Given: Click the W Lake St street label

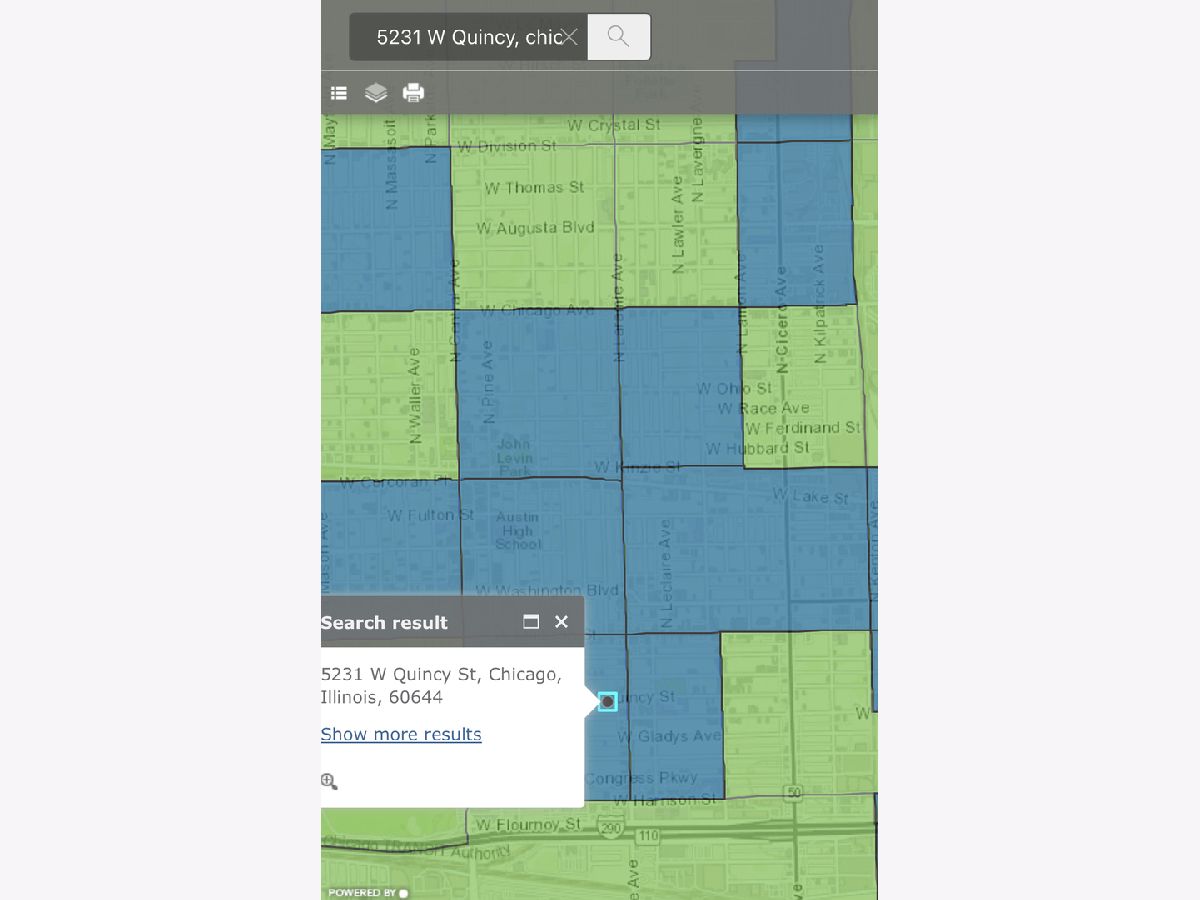Looking at the screenshot, I should click(x=810, y=497).
